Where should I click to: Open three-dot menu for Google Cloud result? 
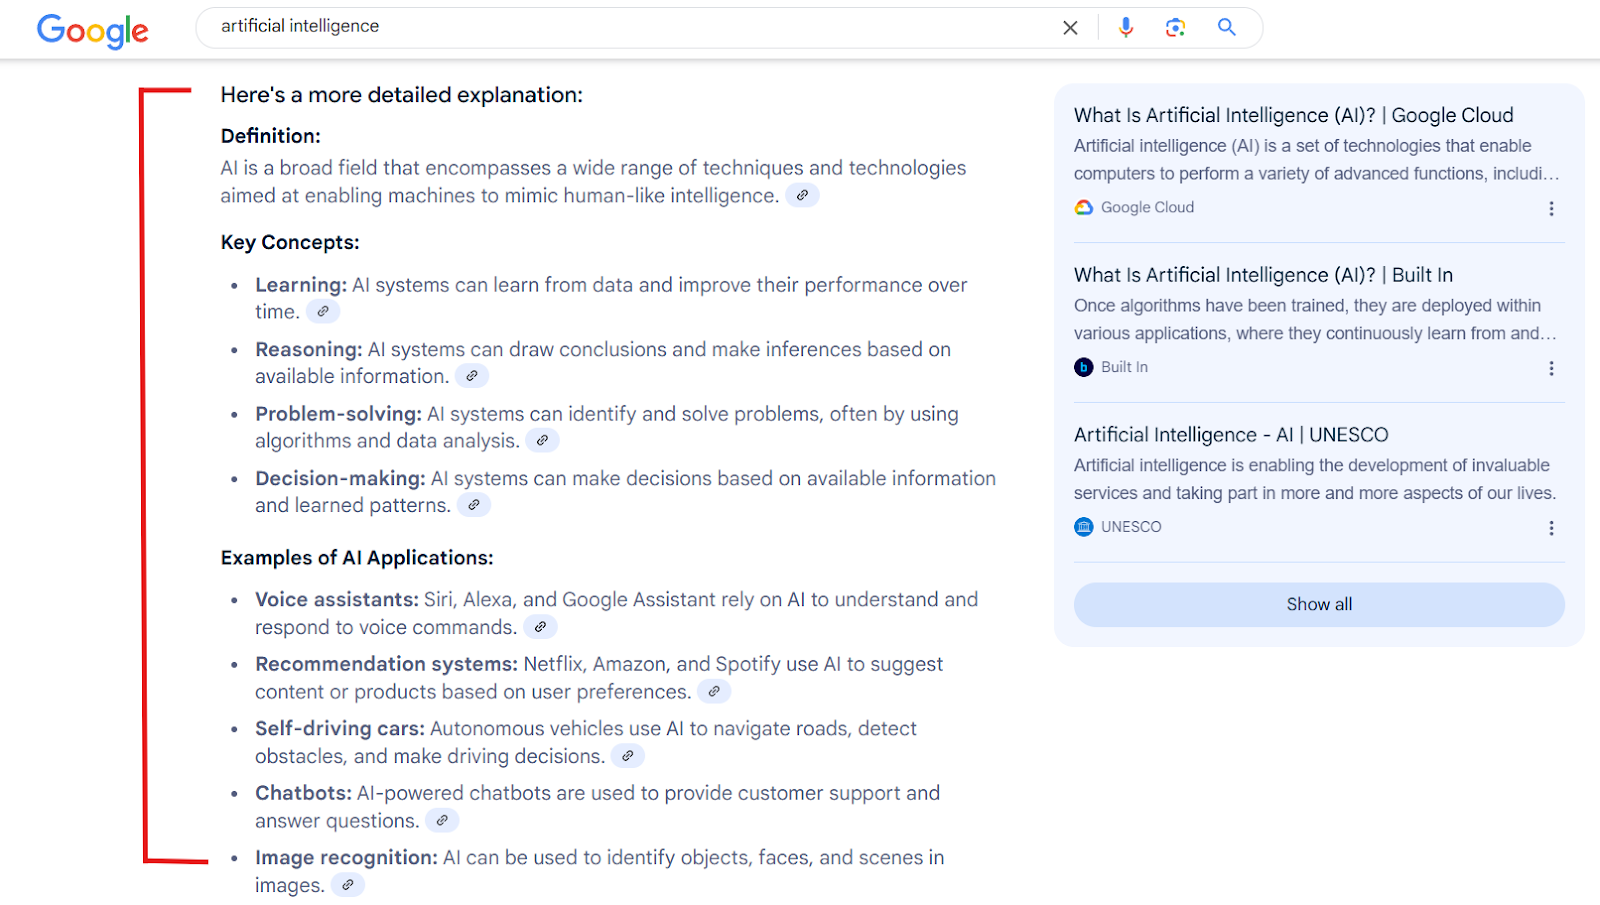(x=1551, y=208)
